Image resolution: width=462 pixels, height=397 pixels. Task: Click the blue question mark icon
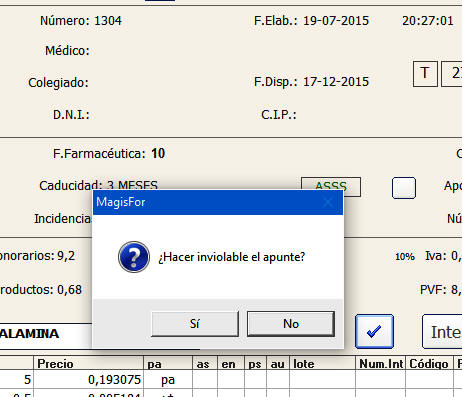tap(134, 257)
